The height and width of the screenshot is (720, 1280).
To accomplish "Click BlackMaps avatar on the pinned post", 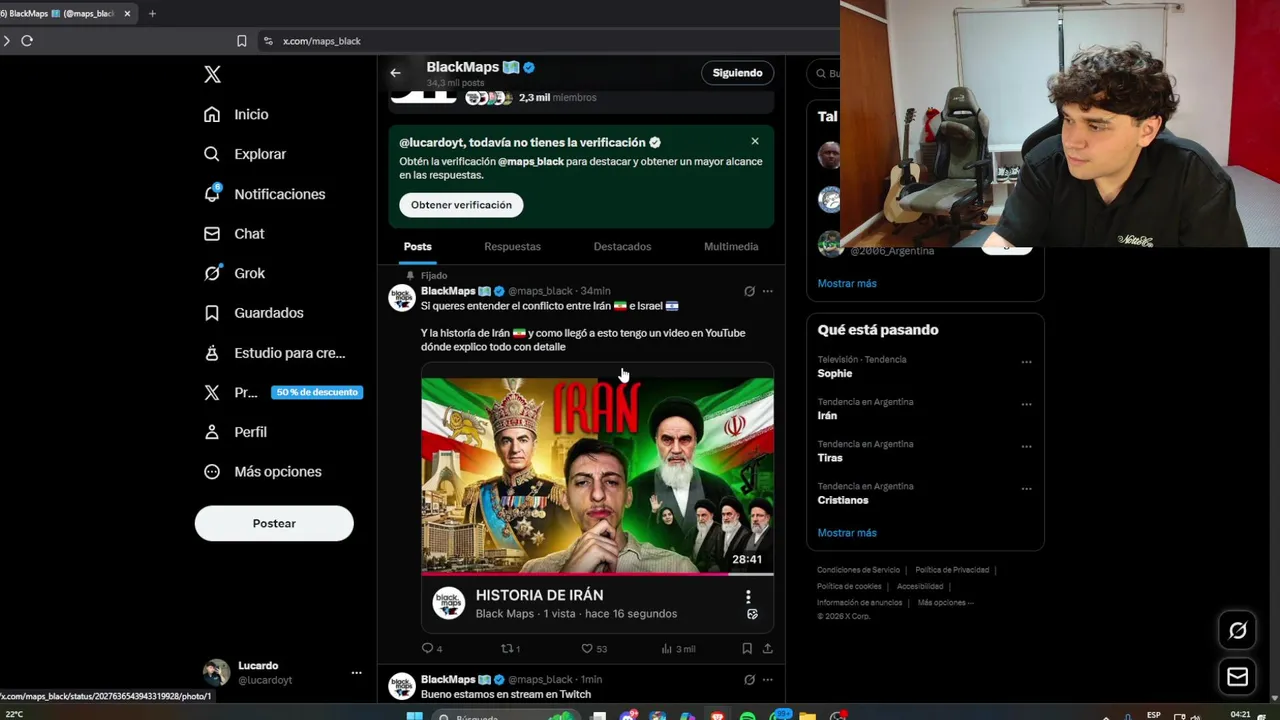I will 402,297.
